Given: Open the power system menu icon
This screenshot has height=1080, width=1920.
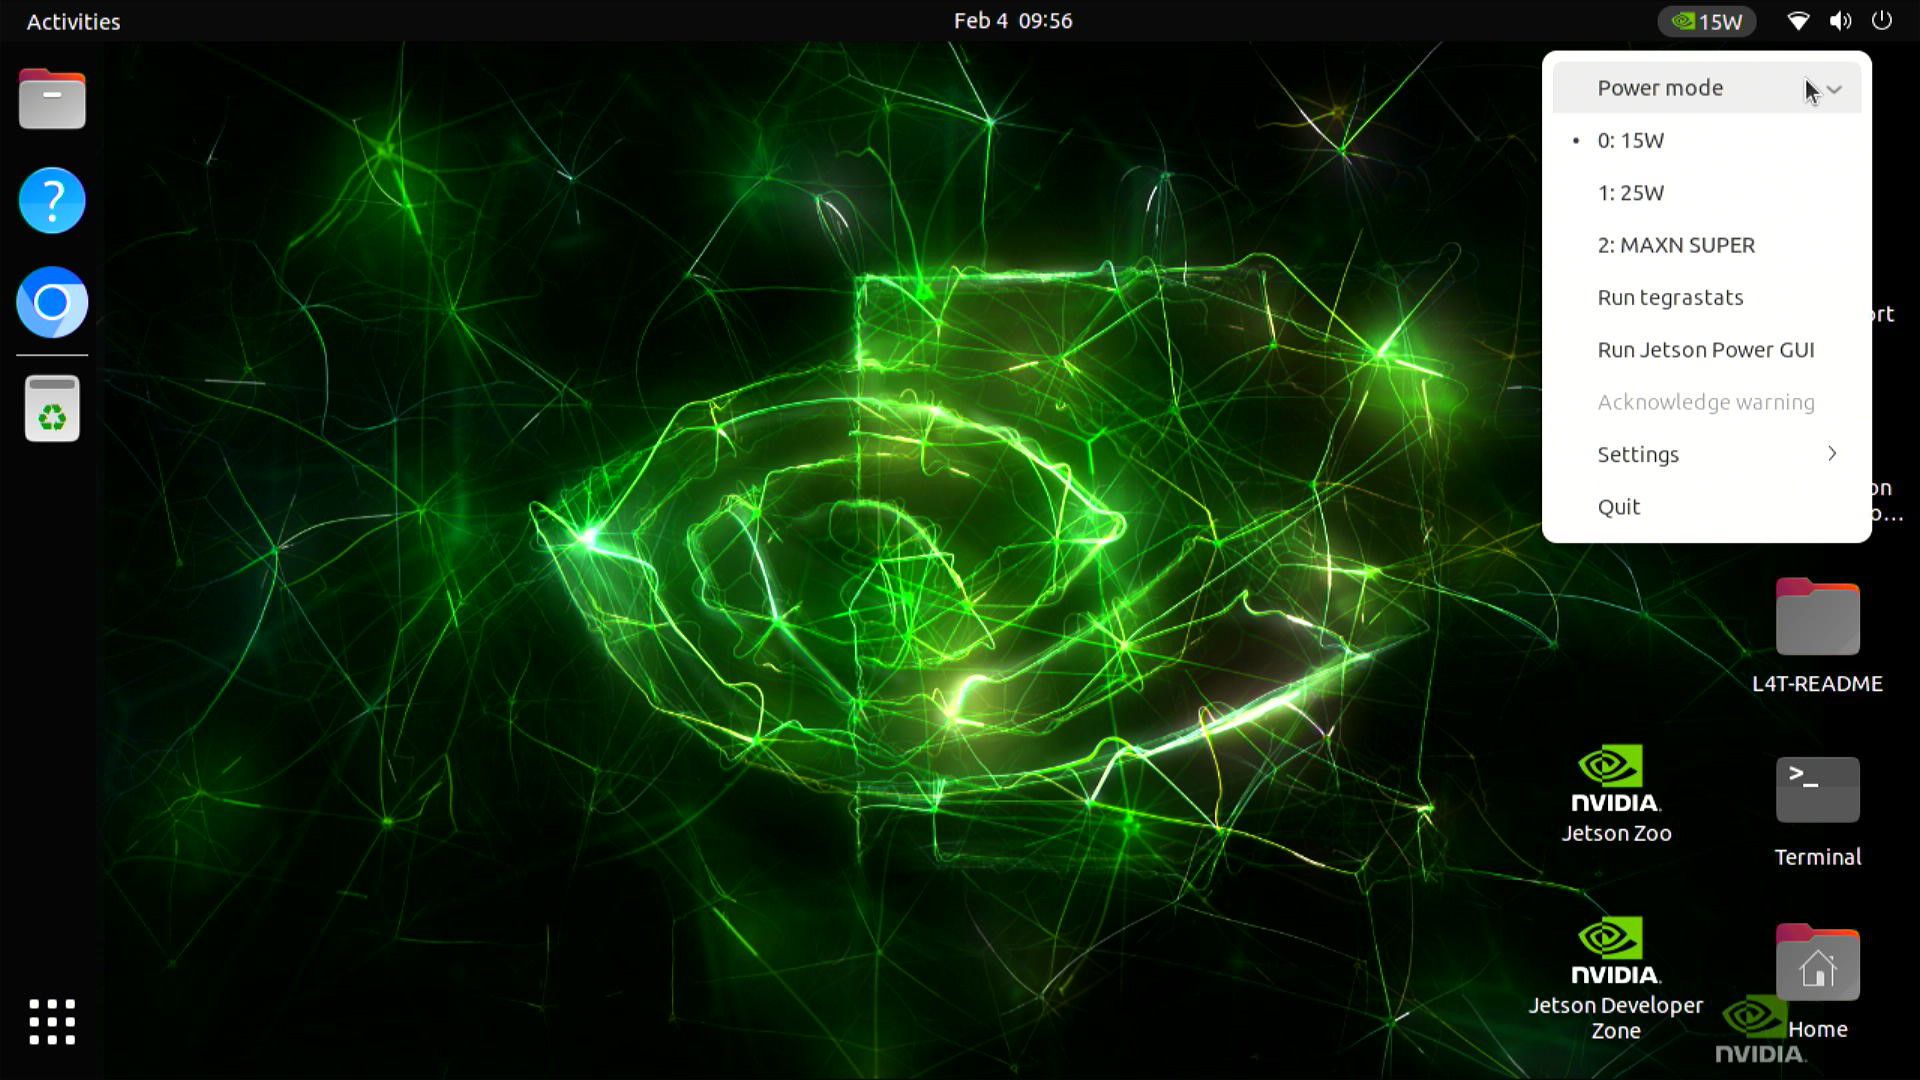Looking at the screenshot, I should pyautogui.click(x=1882, y=21).
